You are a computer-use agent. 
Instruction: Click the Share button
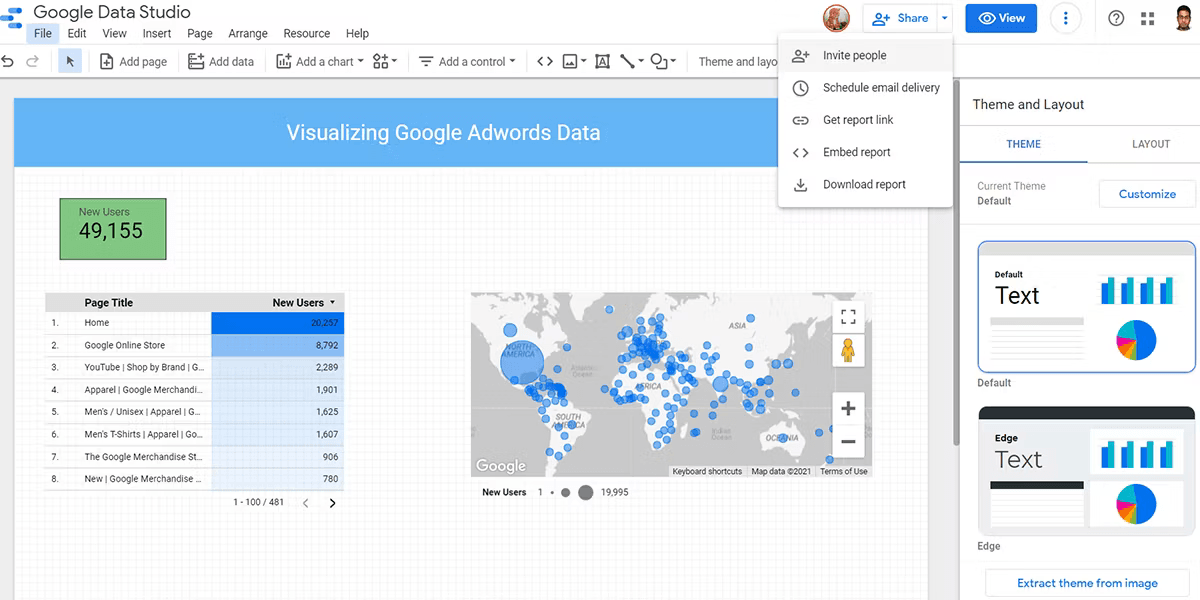click(900, 18)
